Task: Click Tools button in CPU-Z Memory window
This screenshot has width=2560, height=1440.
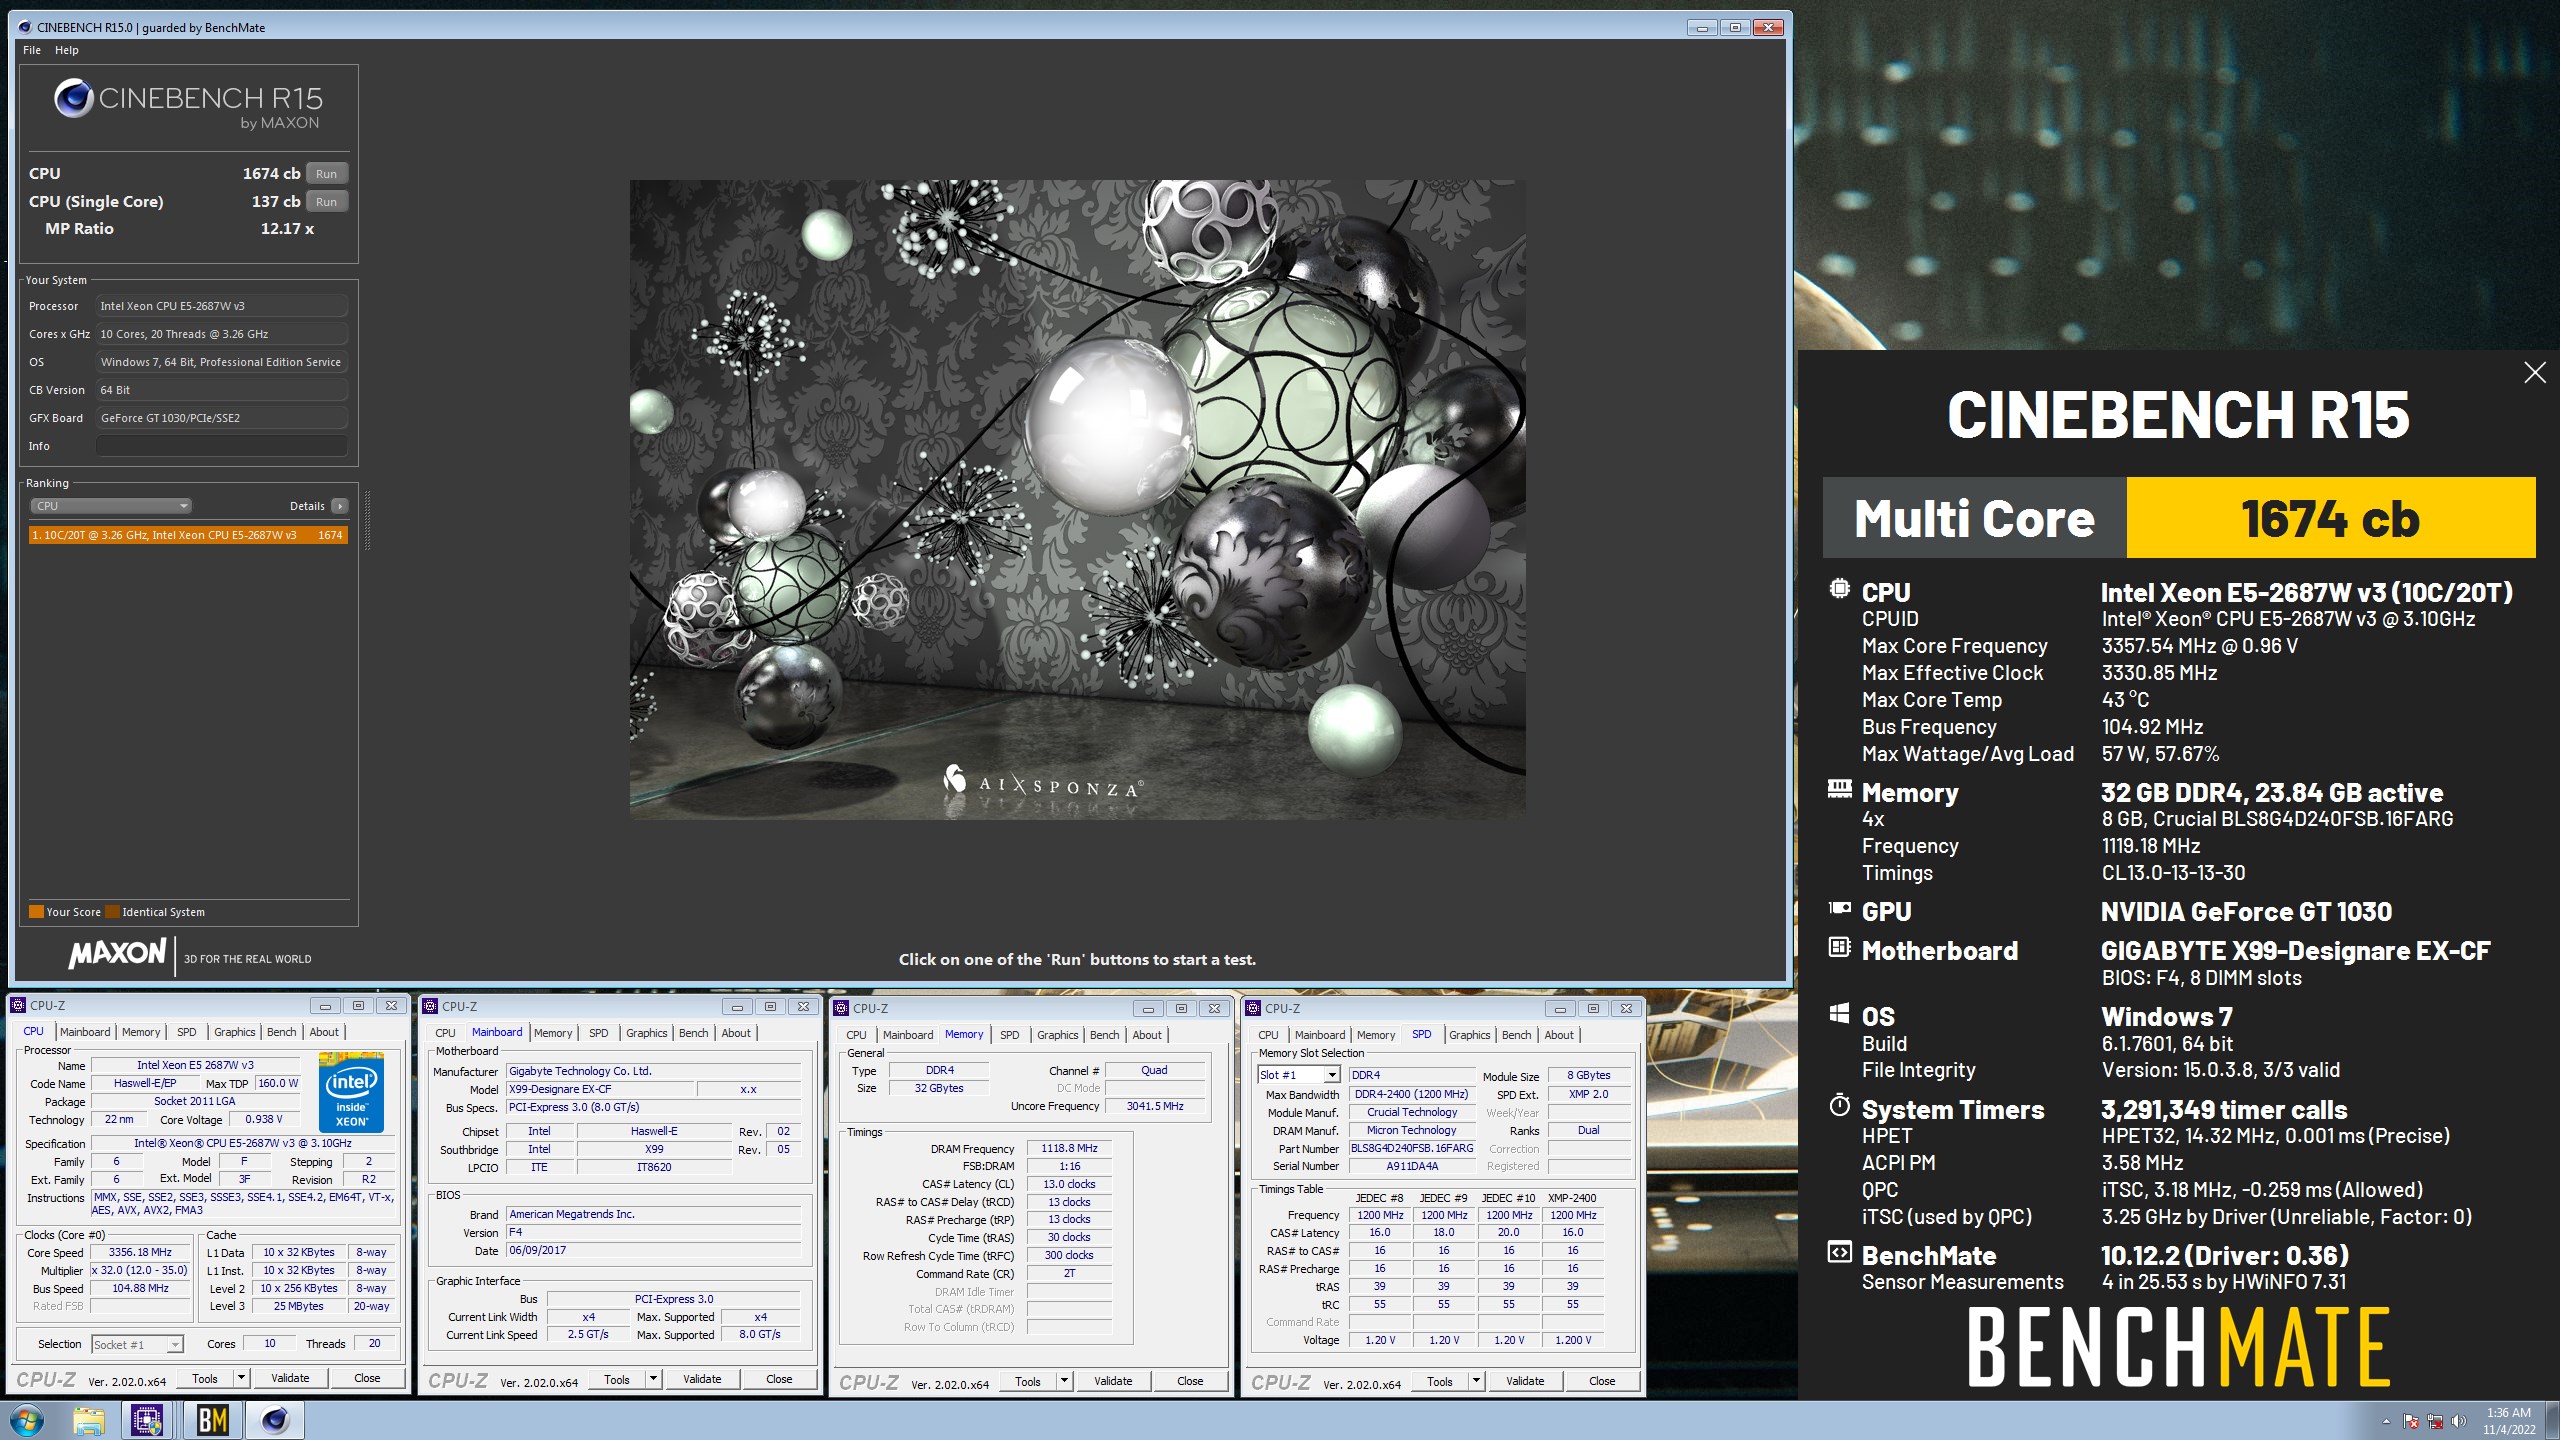Action: pos(1028,1381)
